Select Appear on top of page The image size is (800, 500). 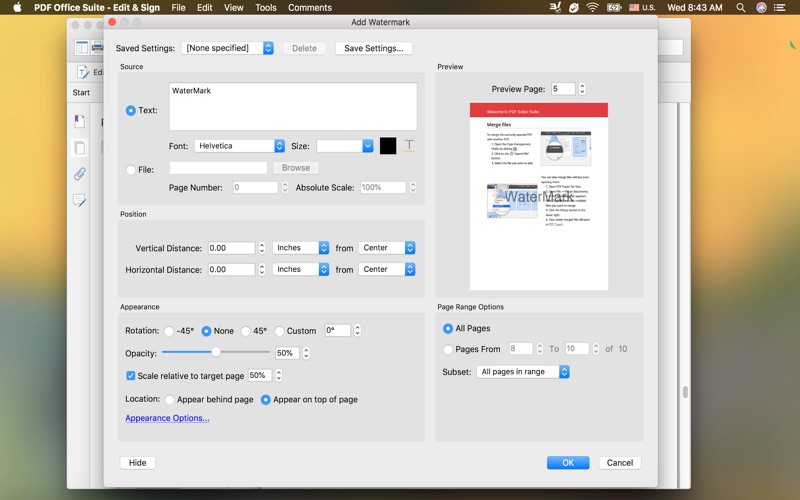point(265,399)
